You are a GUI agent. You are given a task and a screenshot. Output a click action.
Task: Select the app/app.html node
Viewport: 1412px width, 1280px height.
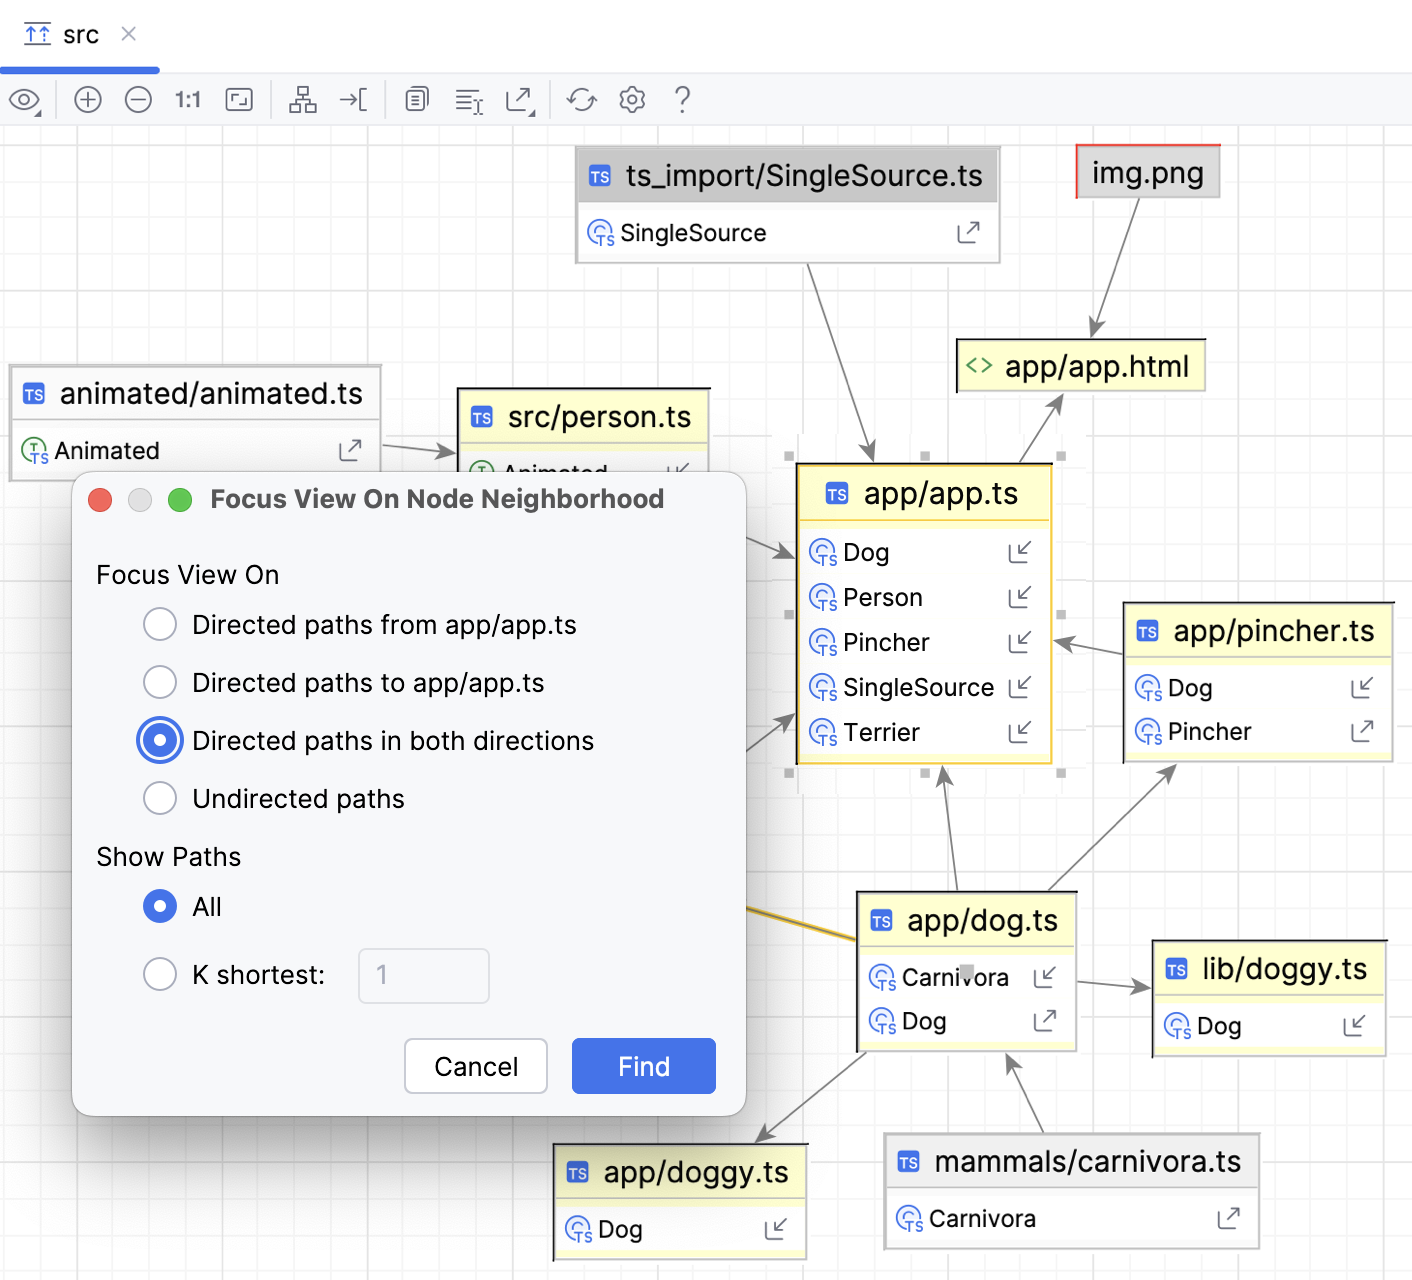click(x=1081, y=366)
